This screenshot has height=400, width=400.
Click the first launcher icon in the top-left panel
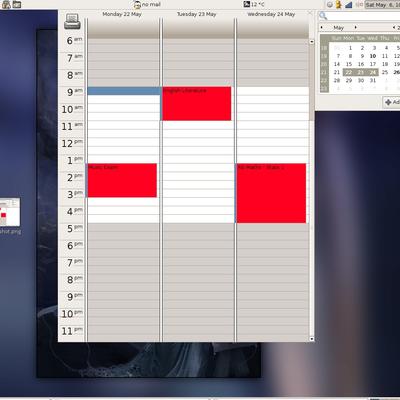(6, 4)
